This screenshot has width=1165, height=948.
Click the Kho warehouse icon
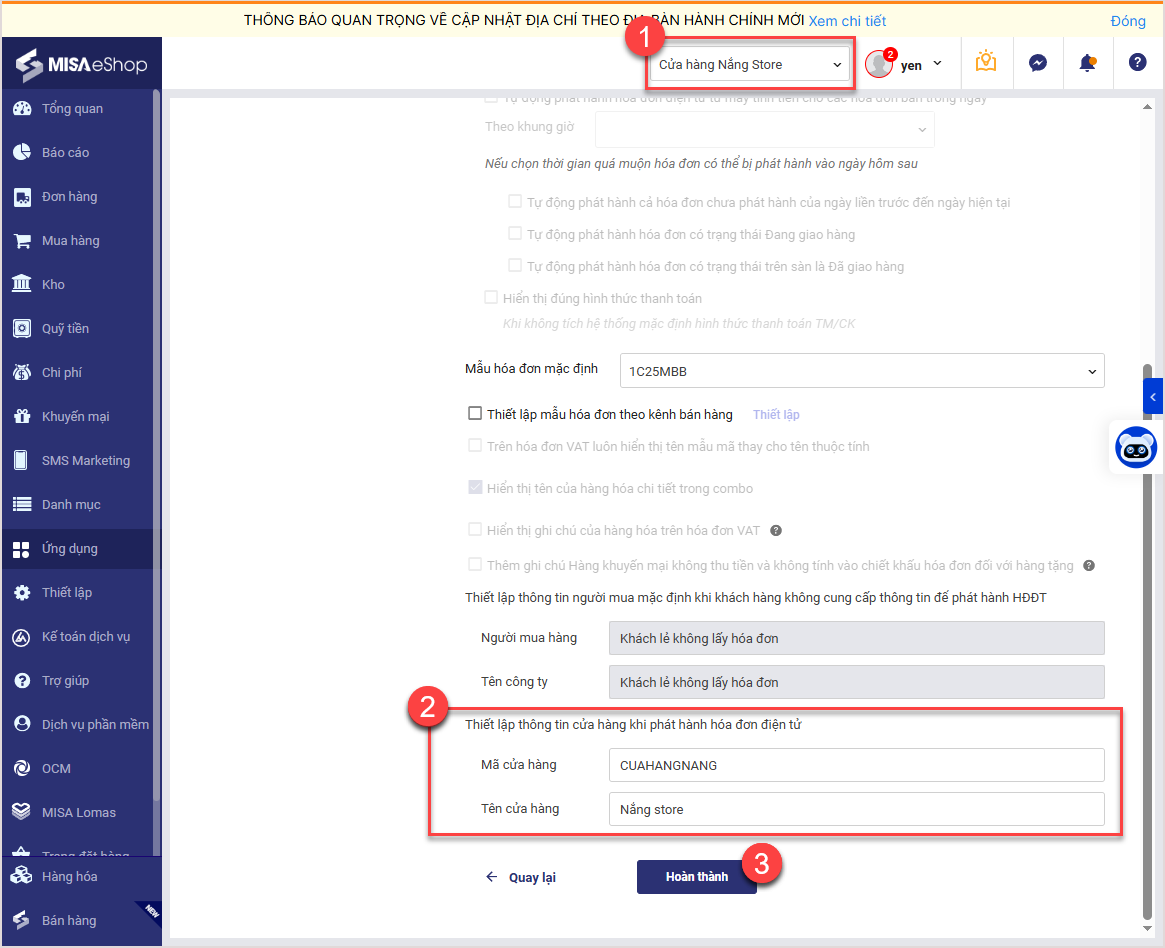pos(22,284)
